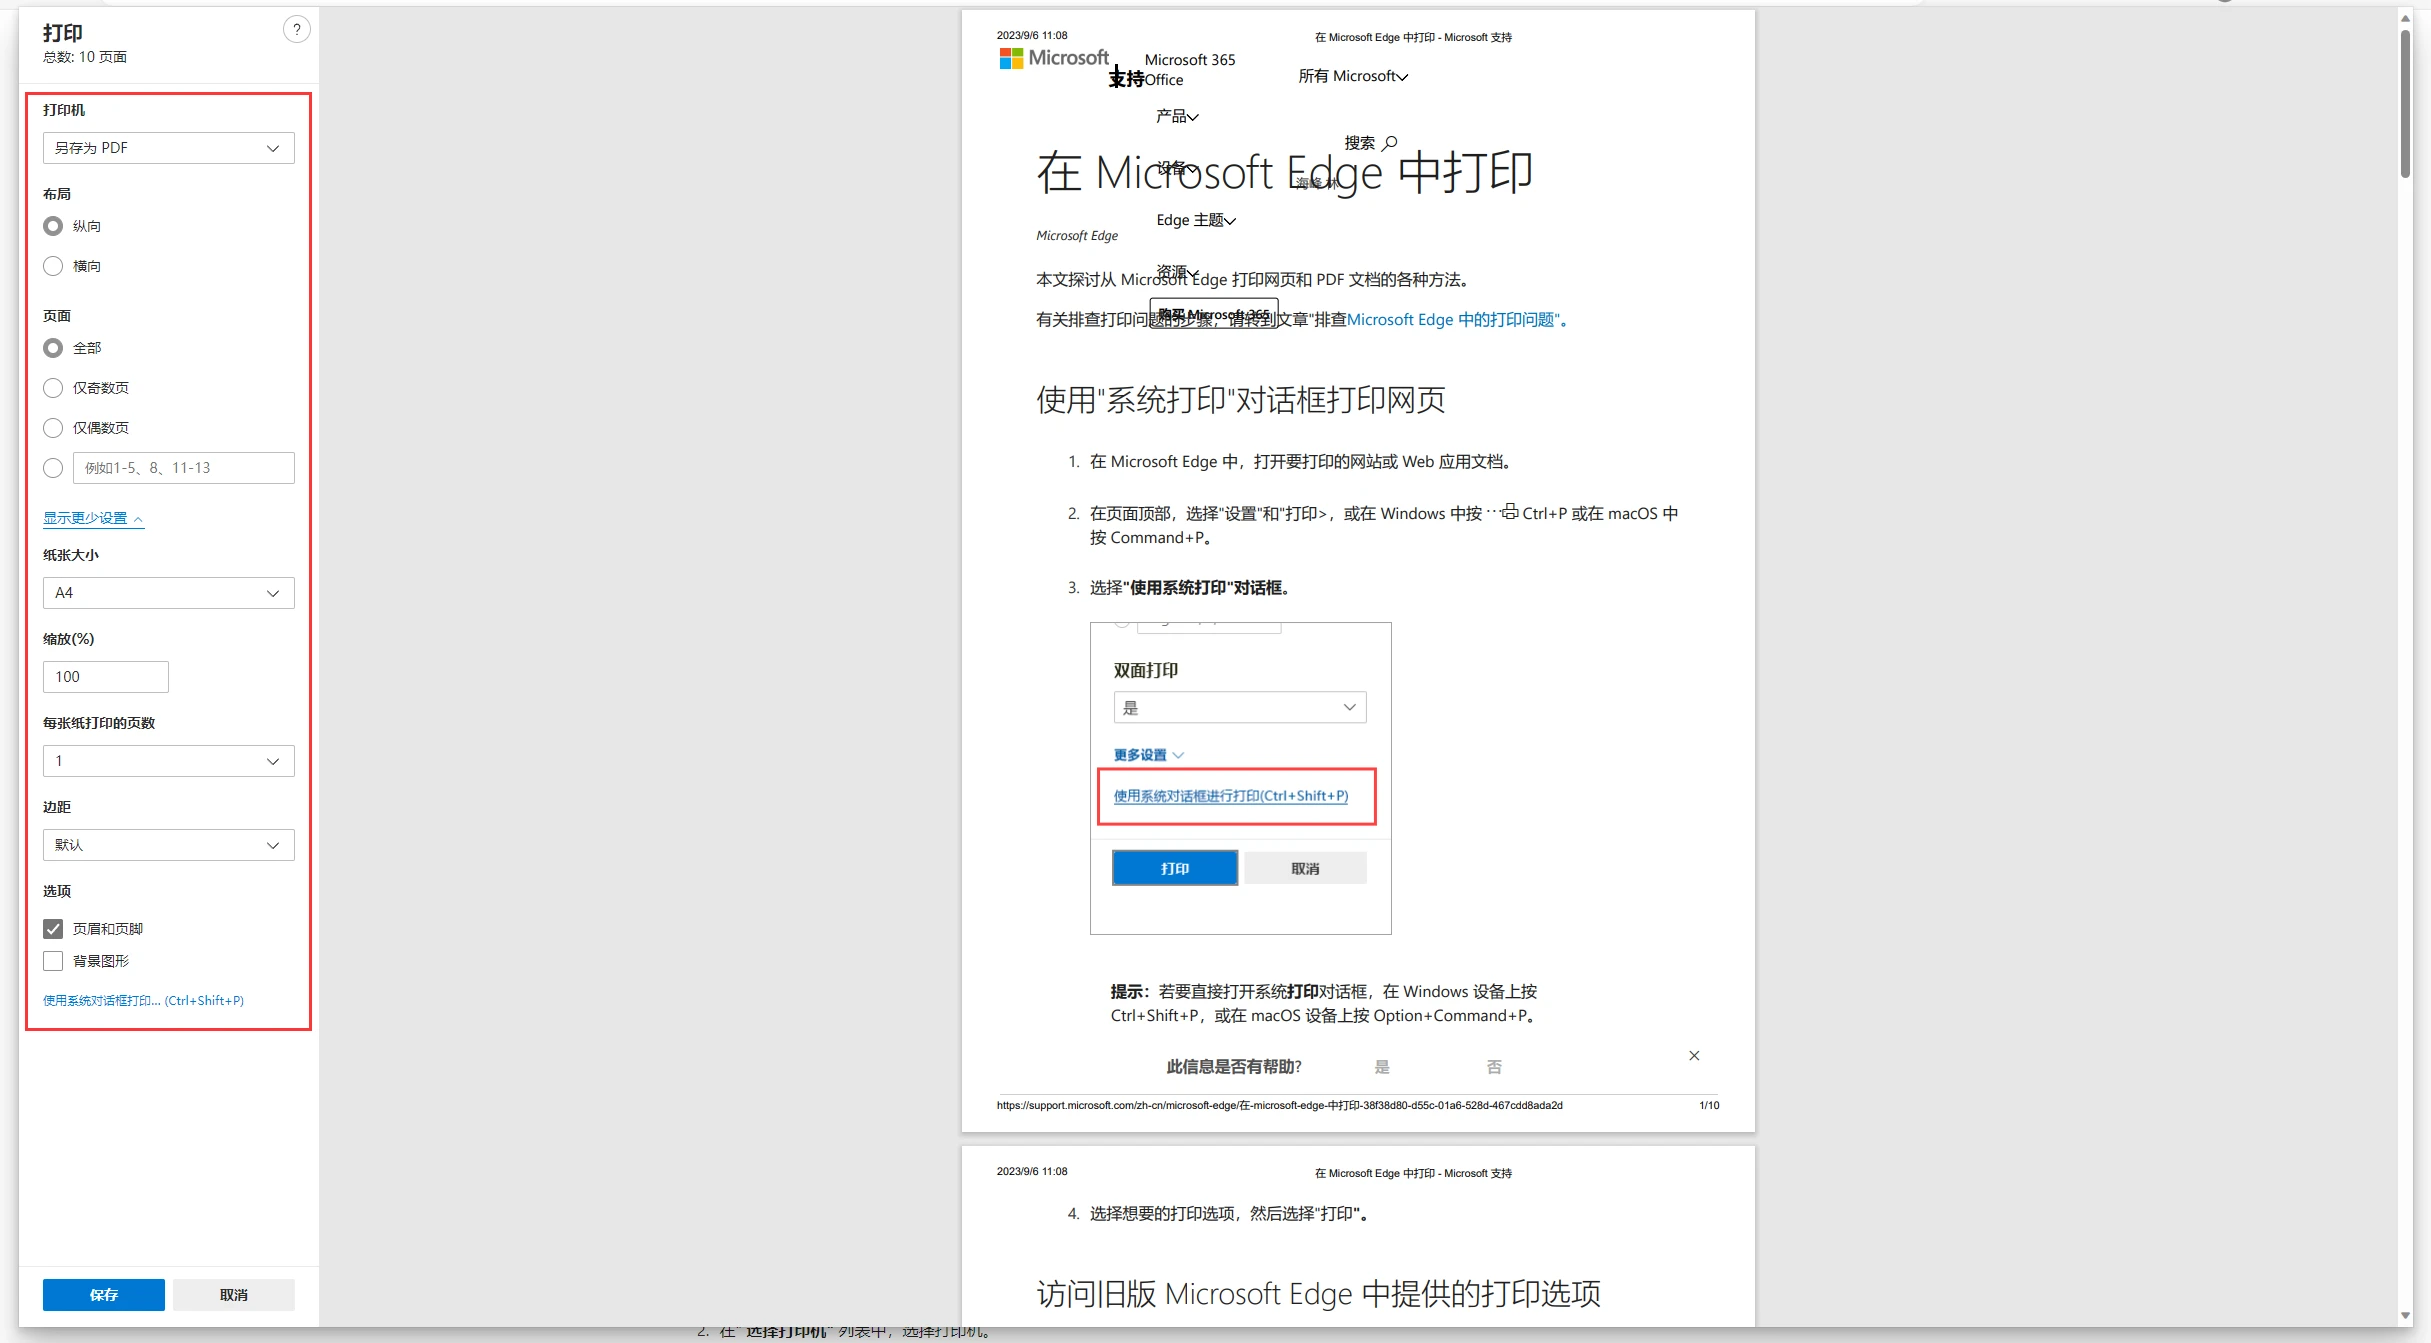Click the 缩放(%) input showing 100
Screen dimensions: 2431x1343
pyautogui.click(x=105, y=677)
